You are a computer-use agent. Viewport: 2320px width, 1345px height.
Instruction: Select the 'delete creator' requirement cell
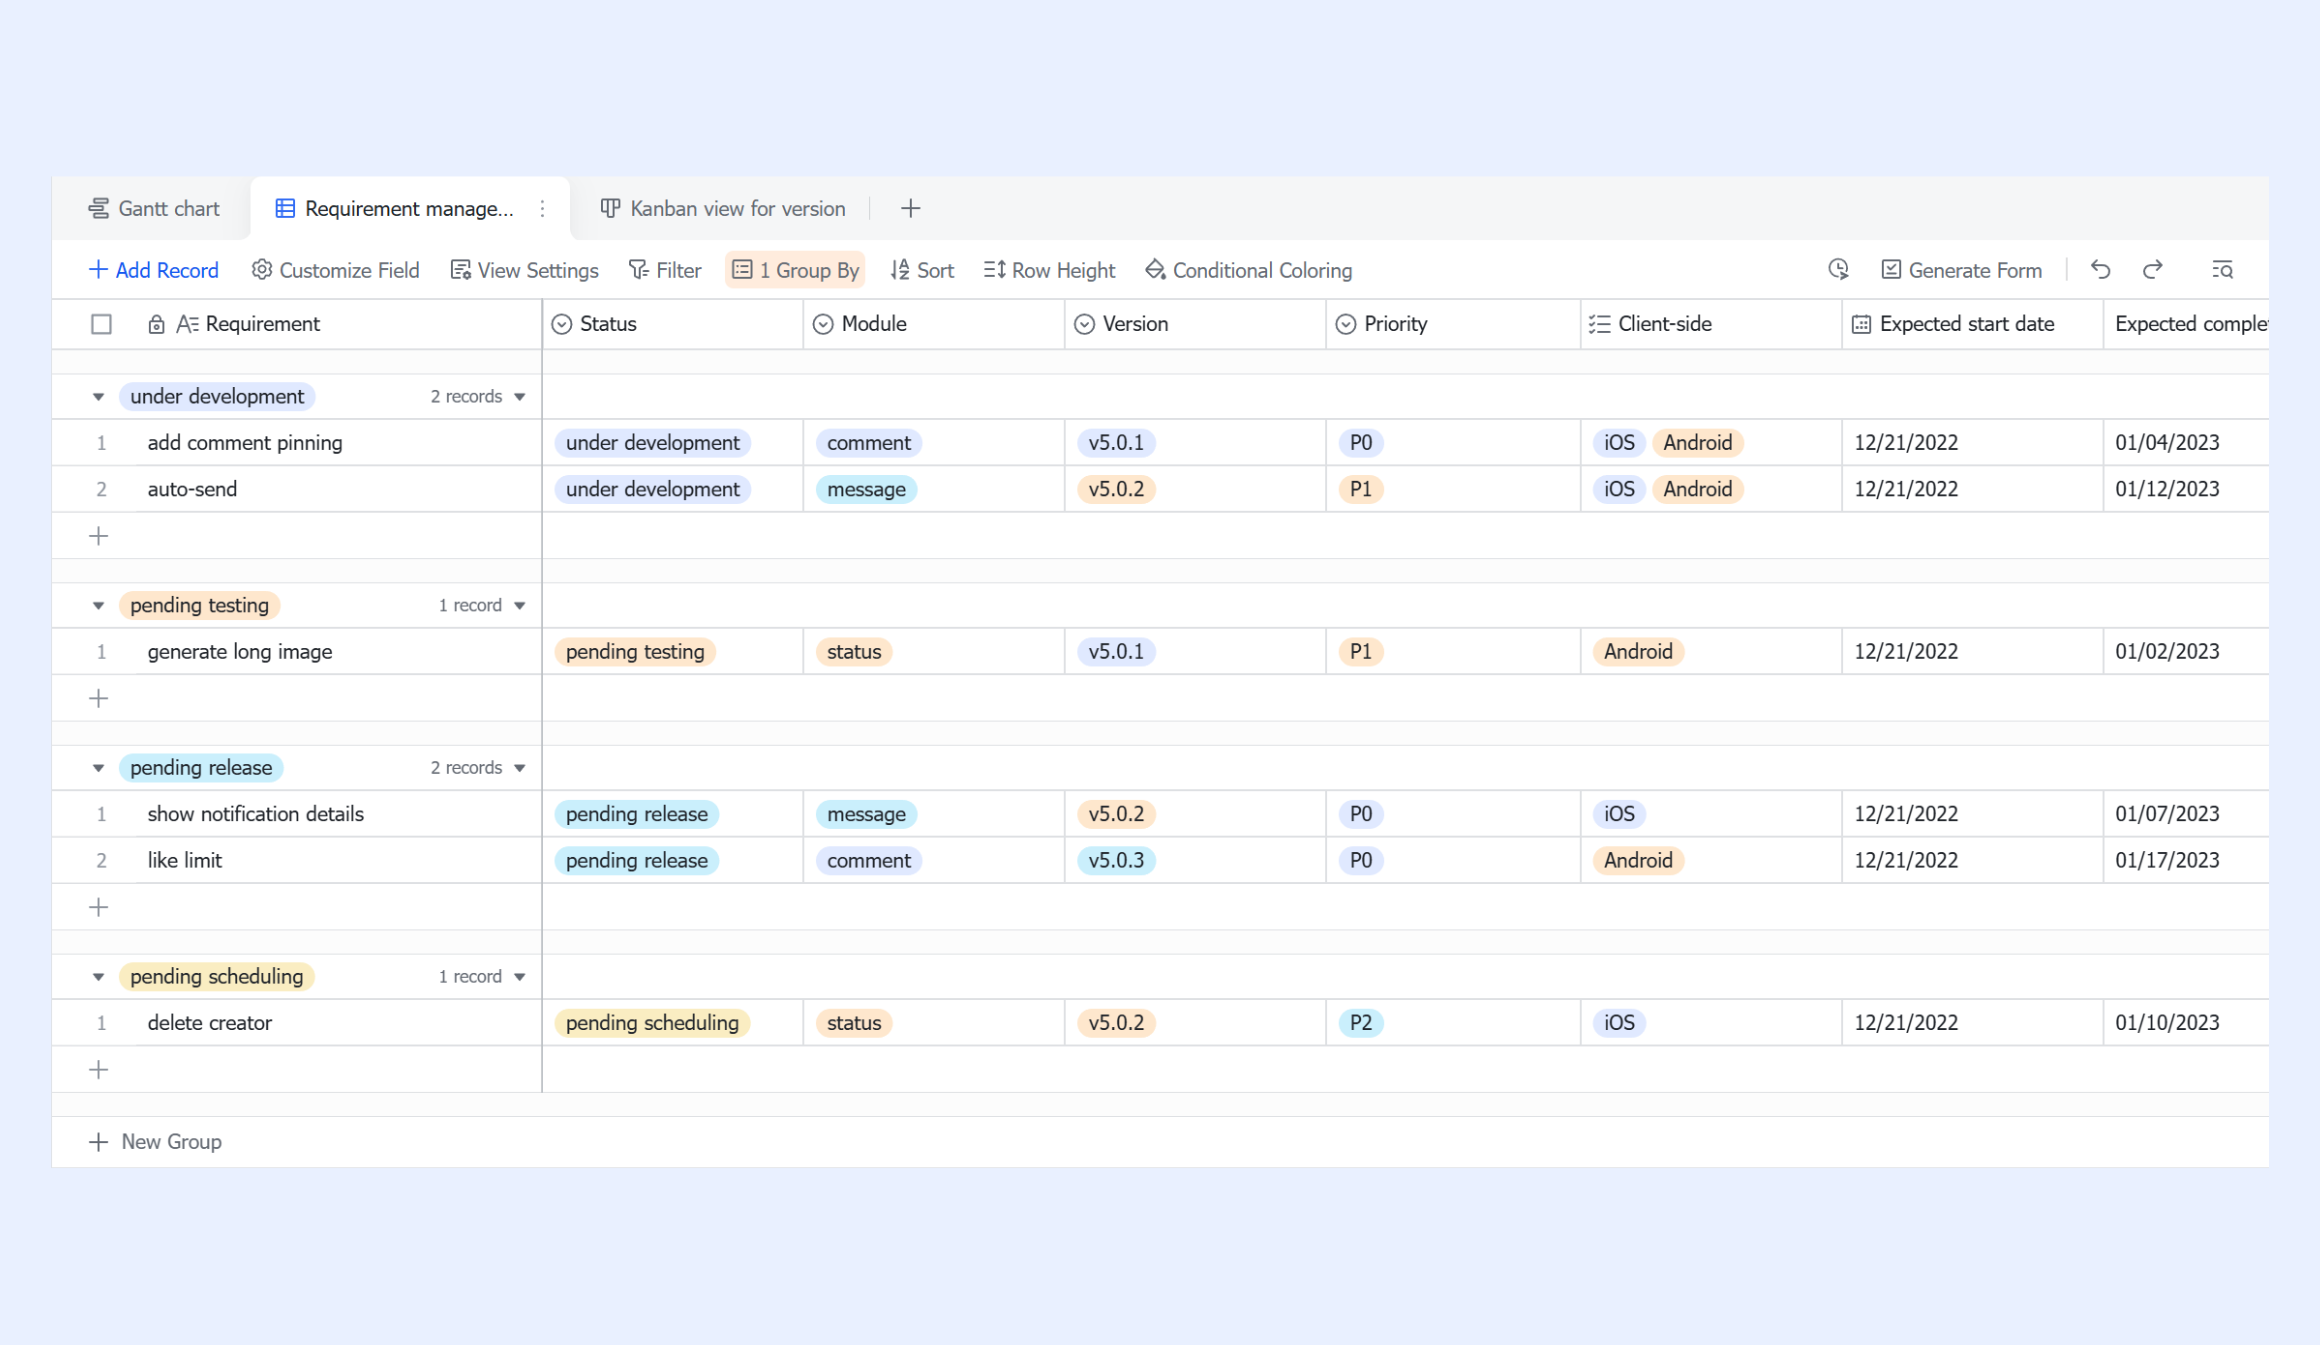[x=340, y=1023]
